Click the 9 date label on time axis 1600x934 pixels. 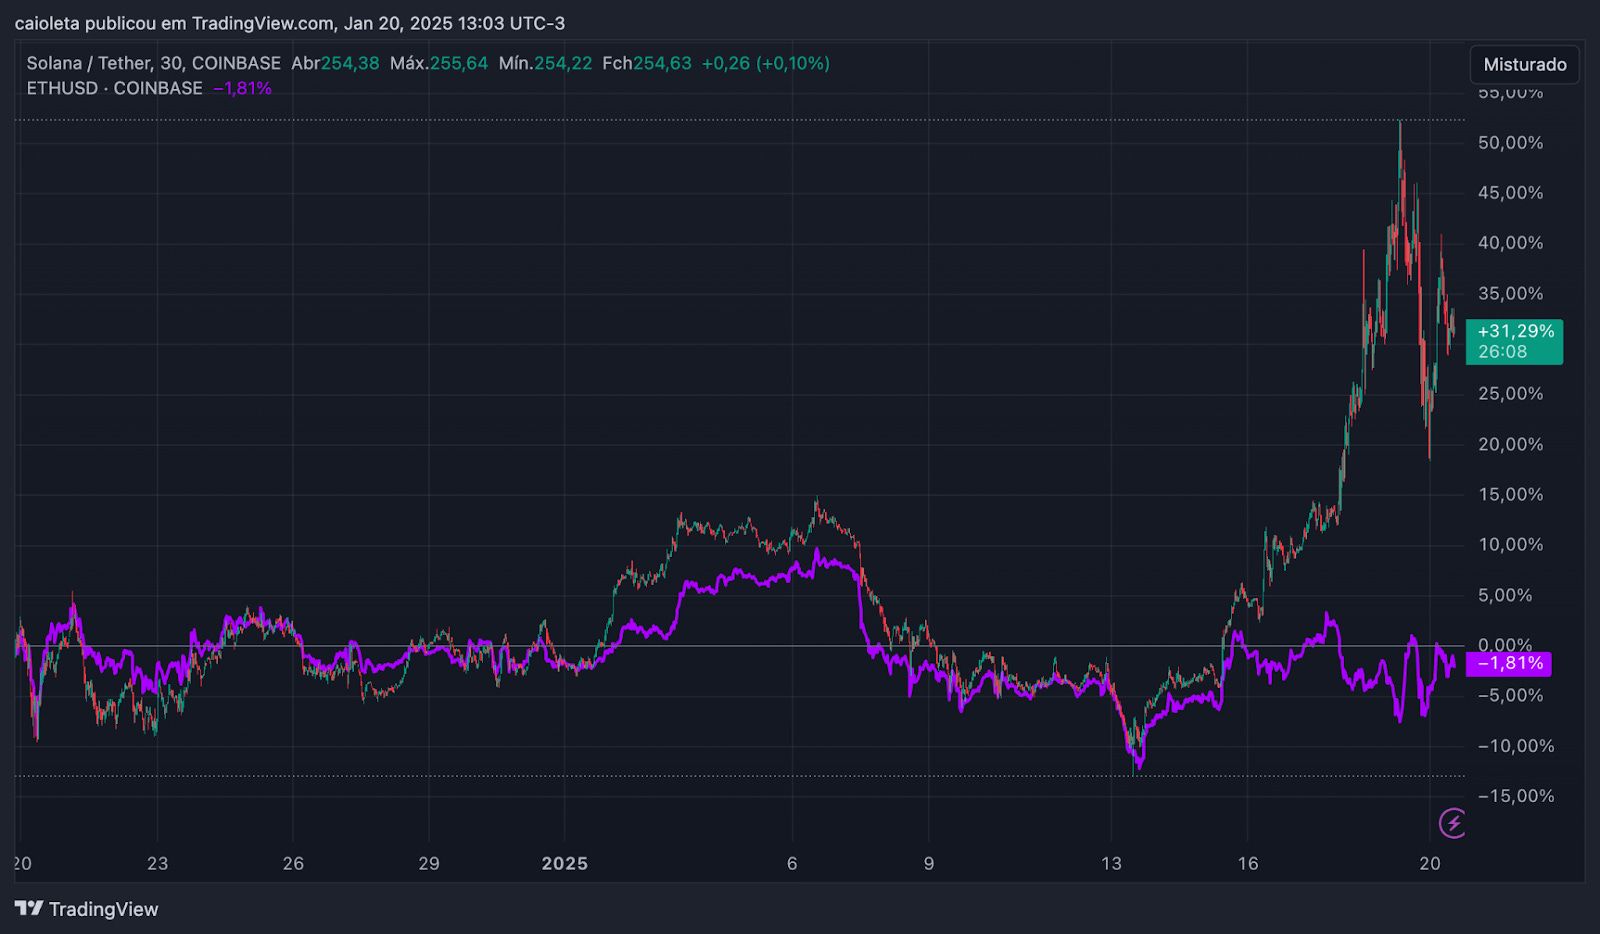pos(929,863)
